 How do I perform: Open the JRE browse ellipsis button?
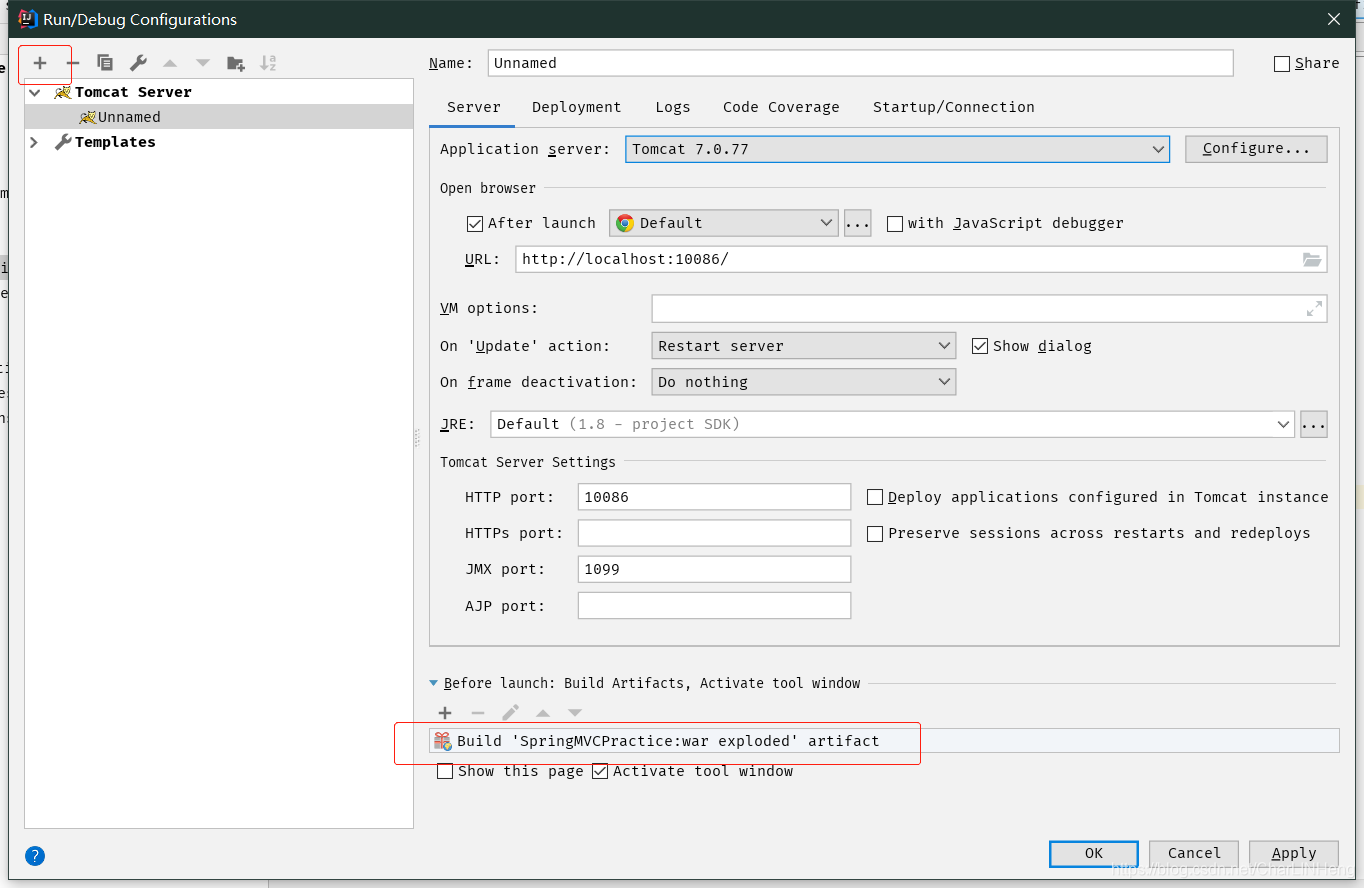(x=1313, y=424)
